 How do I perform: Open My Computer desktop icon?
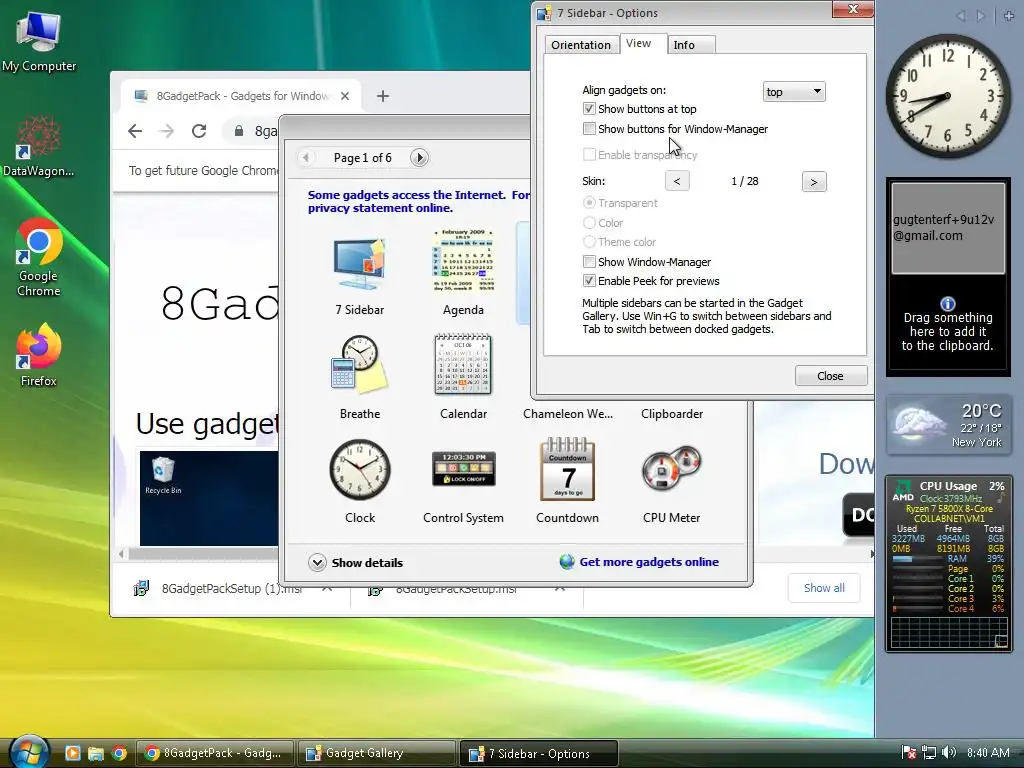coord(39,42)
